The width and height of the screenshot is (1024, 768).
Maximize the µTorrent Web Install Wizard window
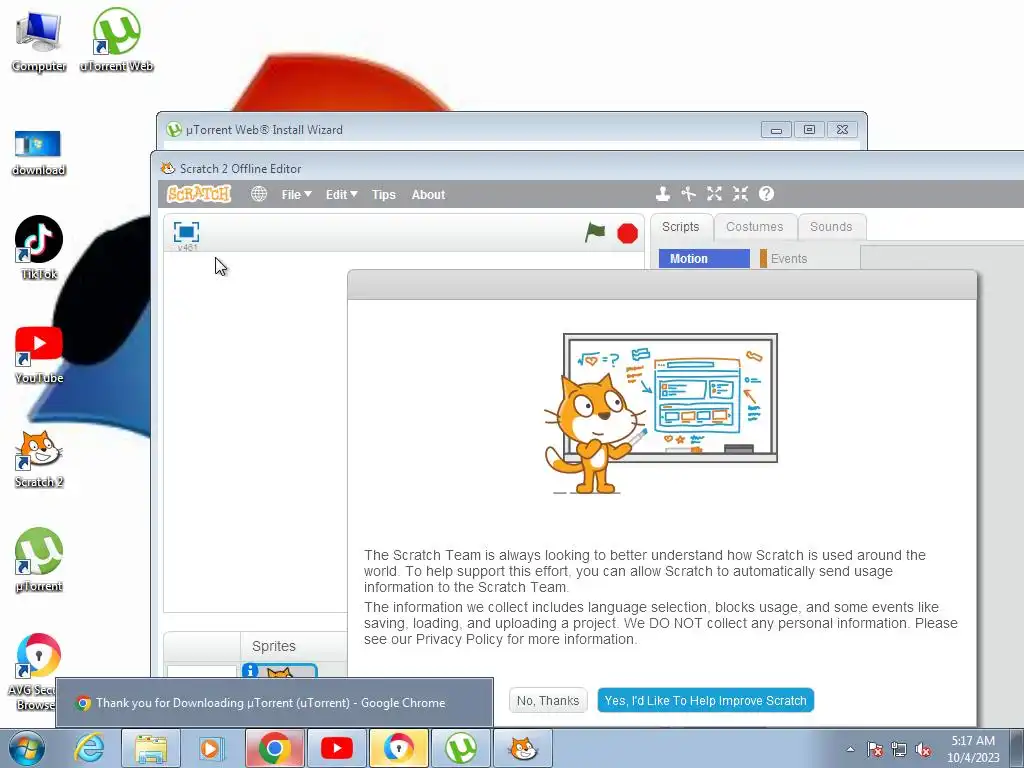point(809,130)
